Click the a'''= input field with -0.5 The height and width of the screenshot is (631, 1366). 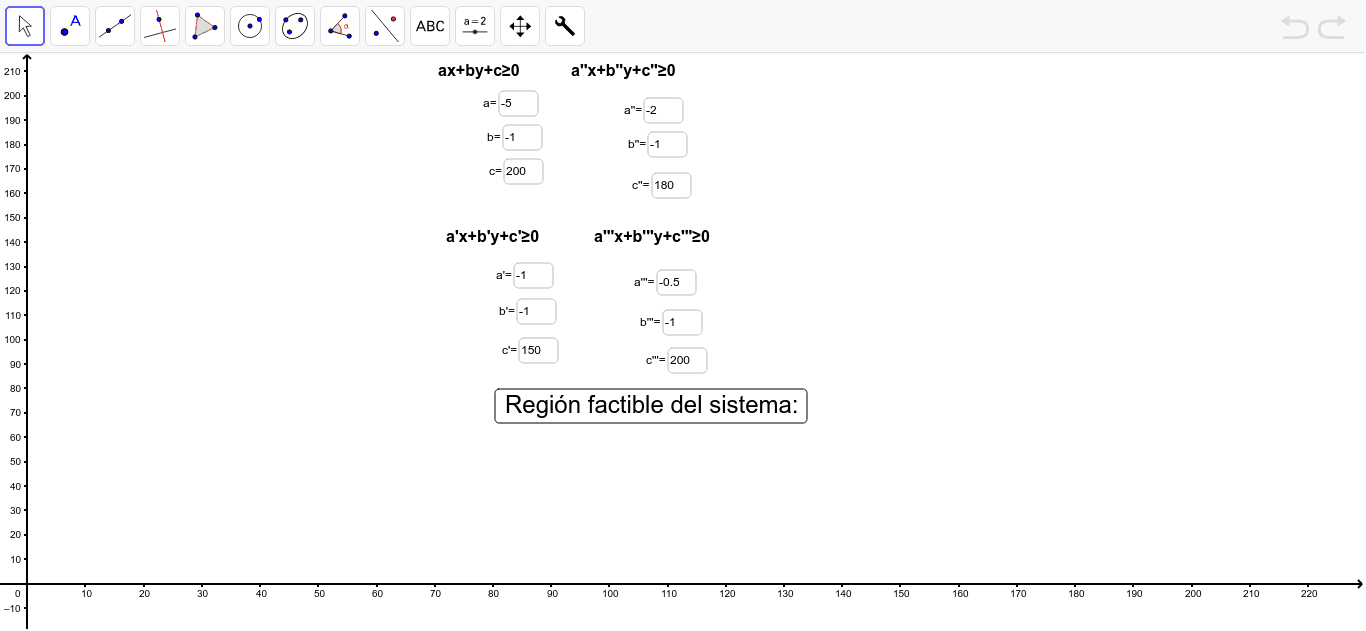tap(677, 282)
